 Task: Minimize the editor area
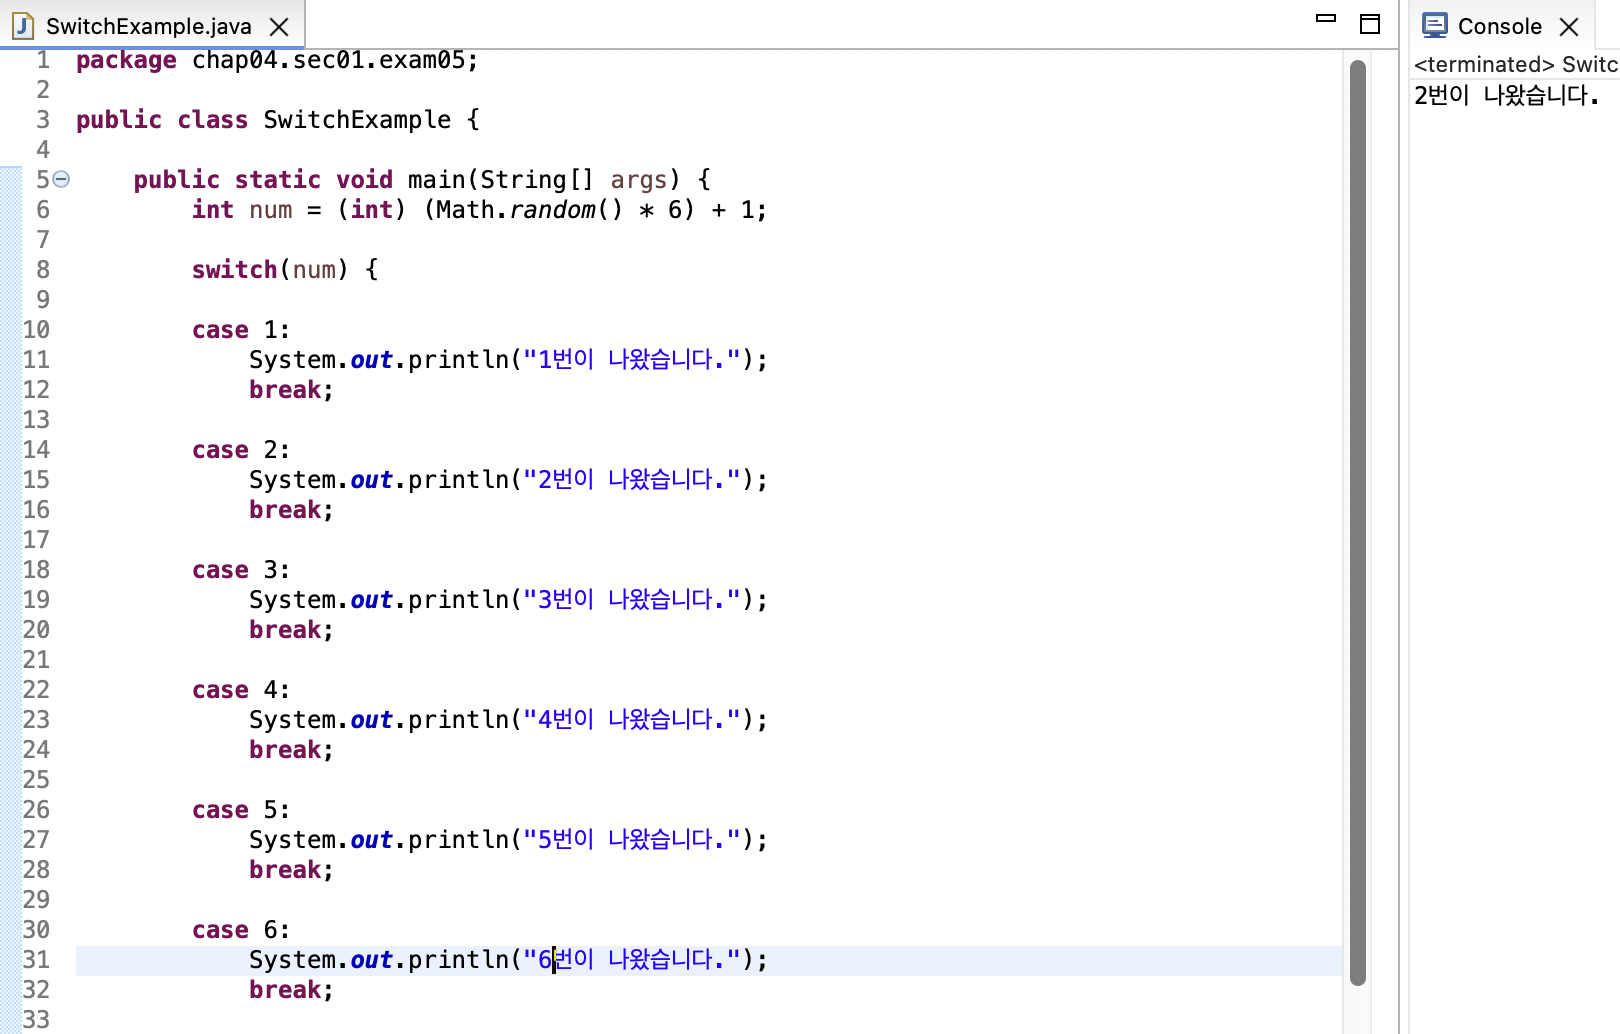1326,18
